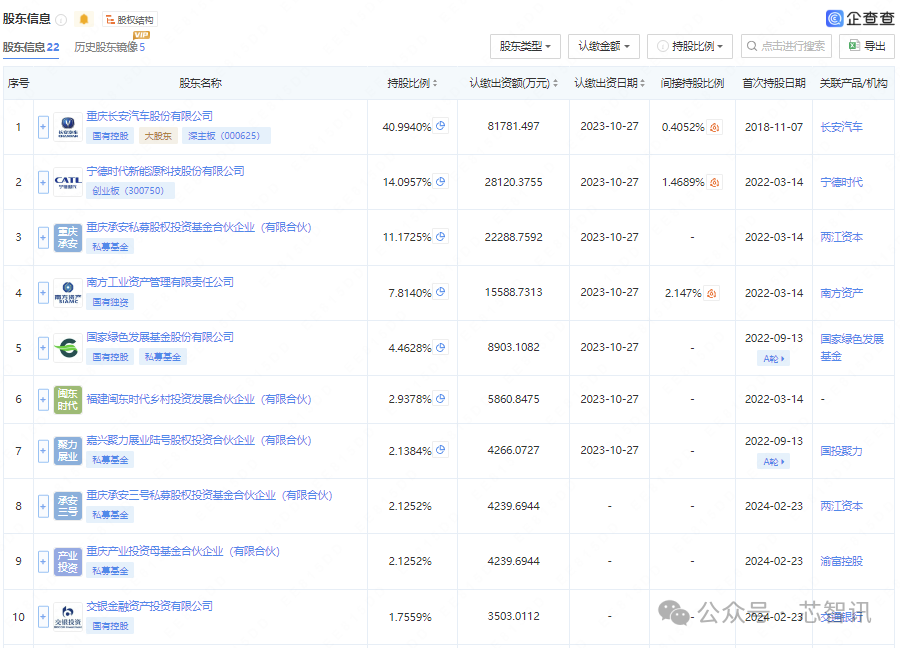
Task: Expand row 7 嘉兴聚力展业 plus button
Action: click(x=43, y=451)
